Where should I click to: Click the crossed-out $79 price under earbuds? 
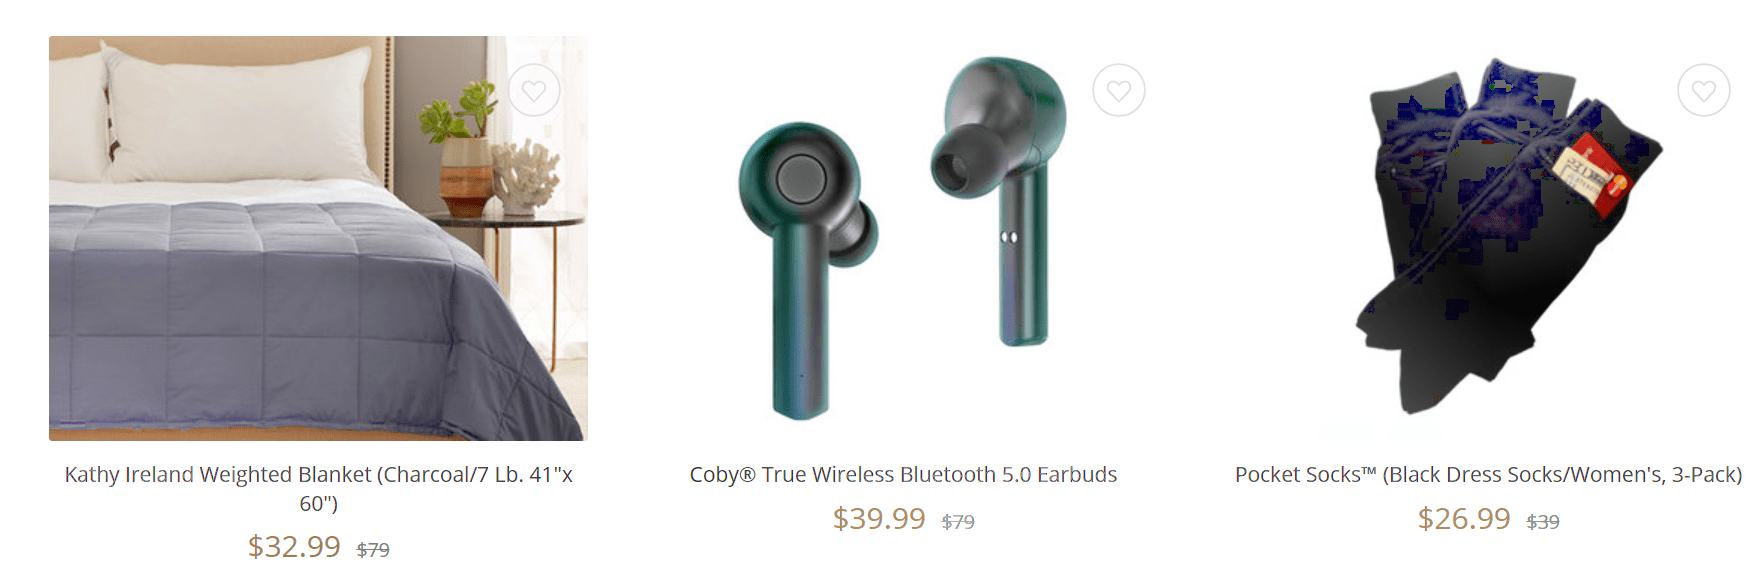point(958,521)
